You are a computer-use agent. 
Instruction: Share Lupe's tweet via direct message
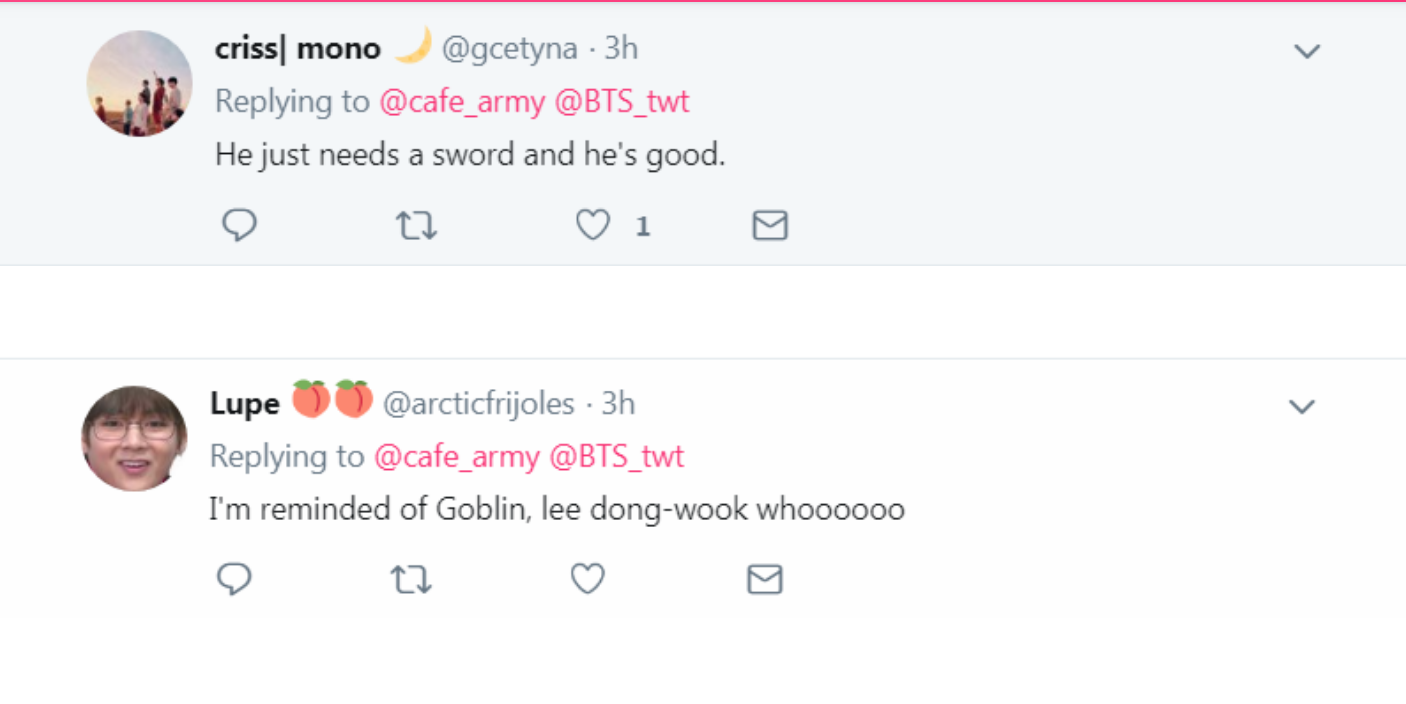765,580
